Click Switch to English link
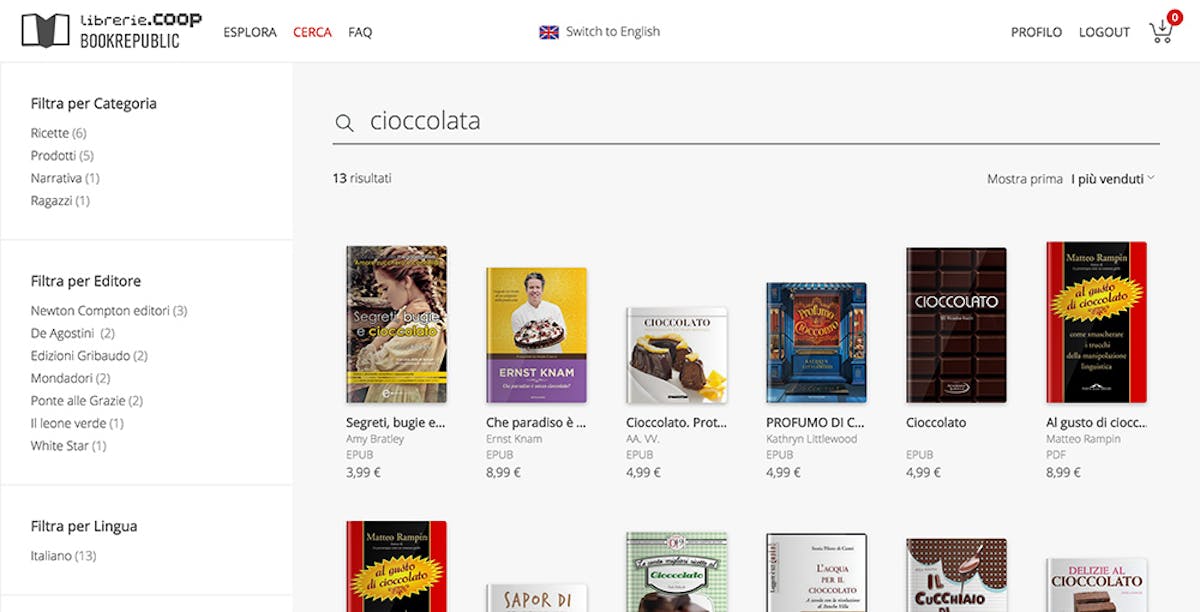Viewport: 1200px width, 612px height. click(x=613, y=31)
